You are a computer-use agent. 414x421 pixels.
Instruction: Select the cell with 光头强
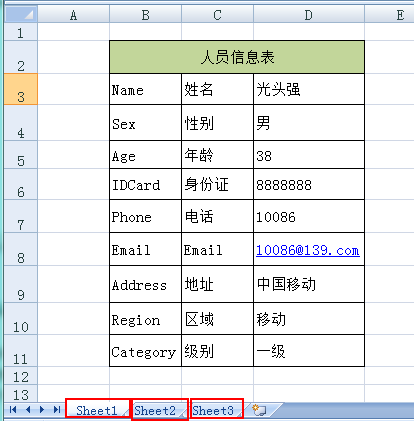click(x=309, y=89)
